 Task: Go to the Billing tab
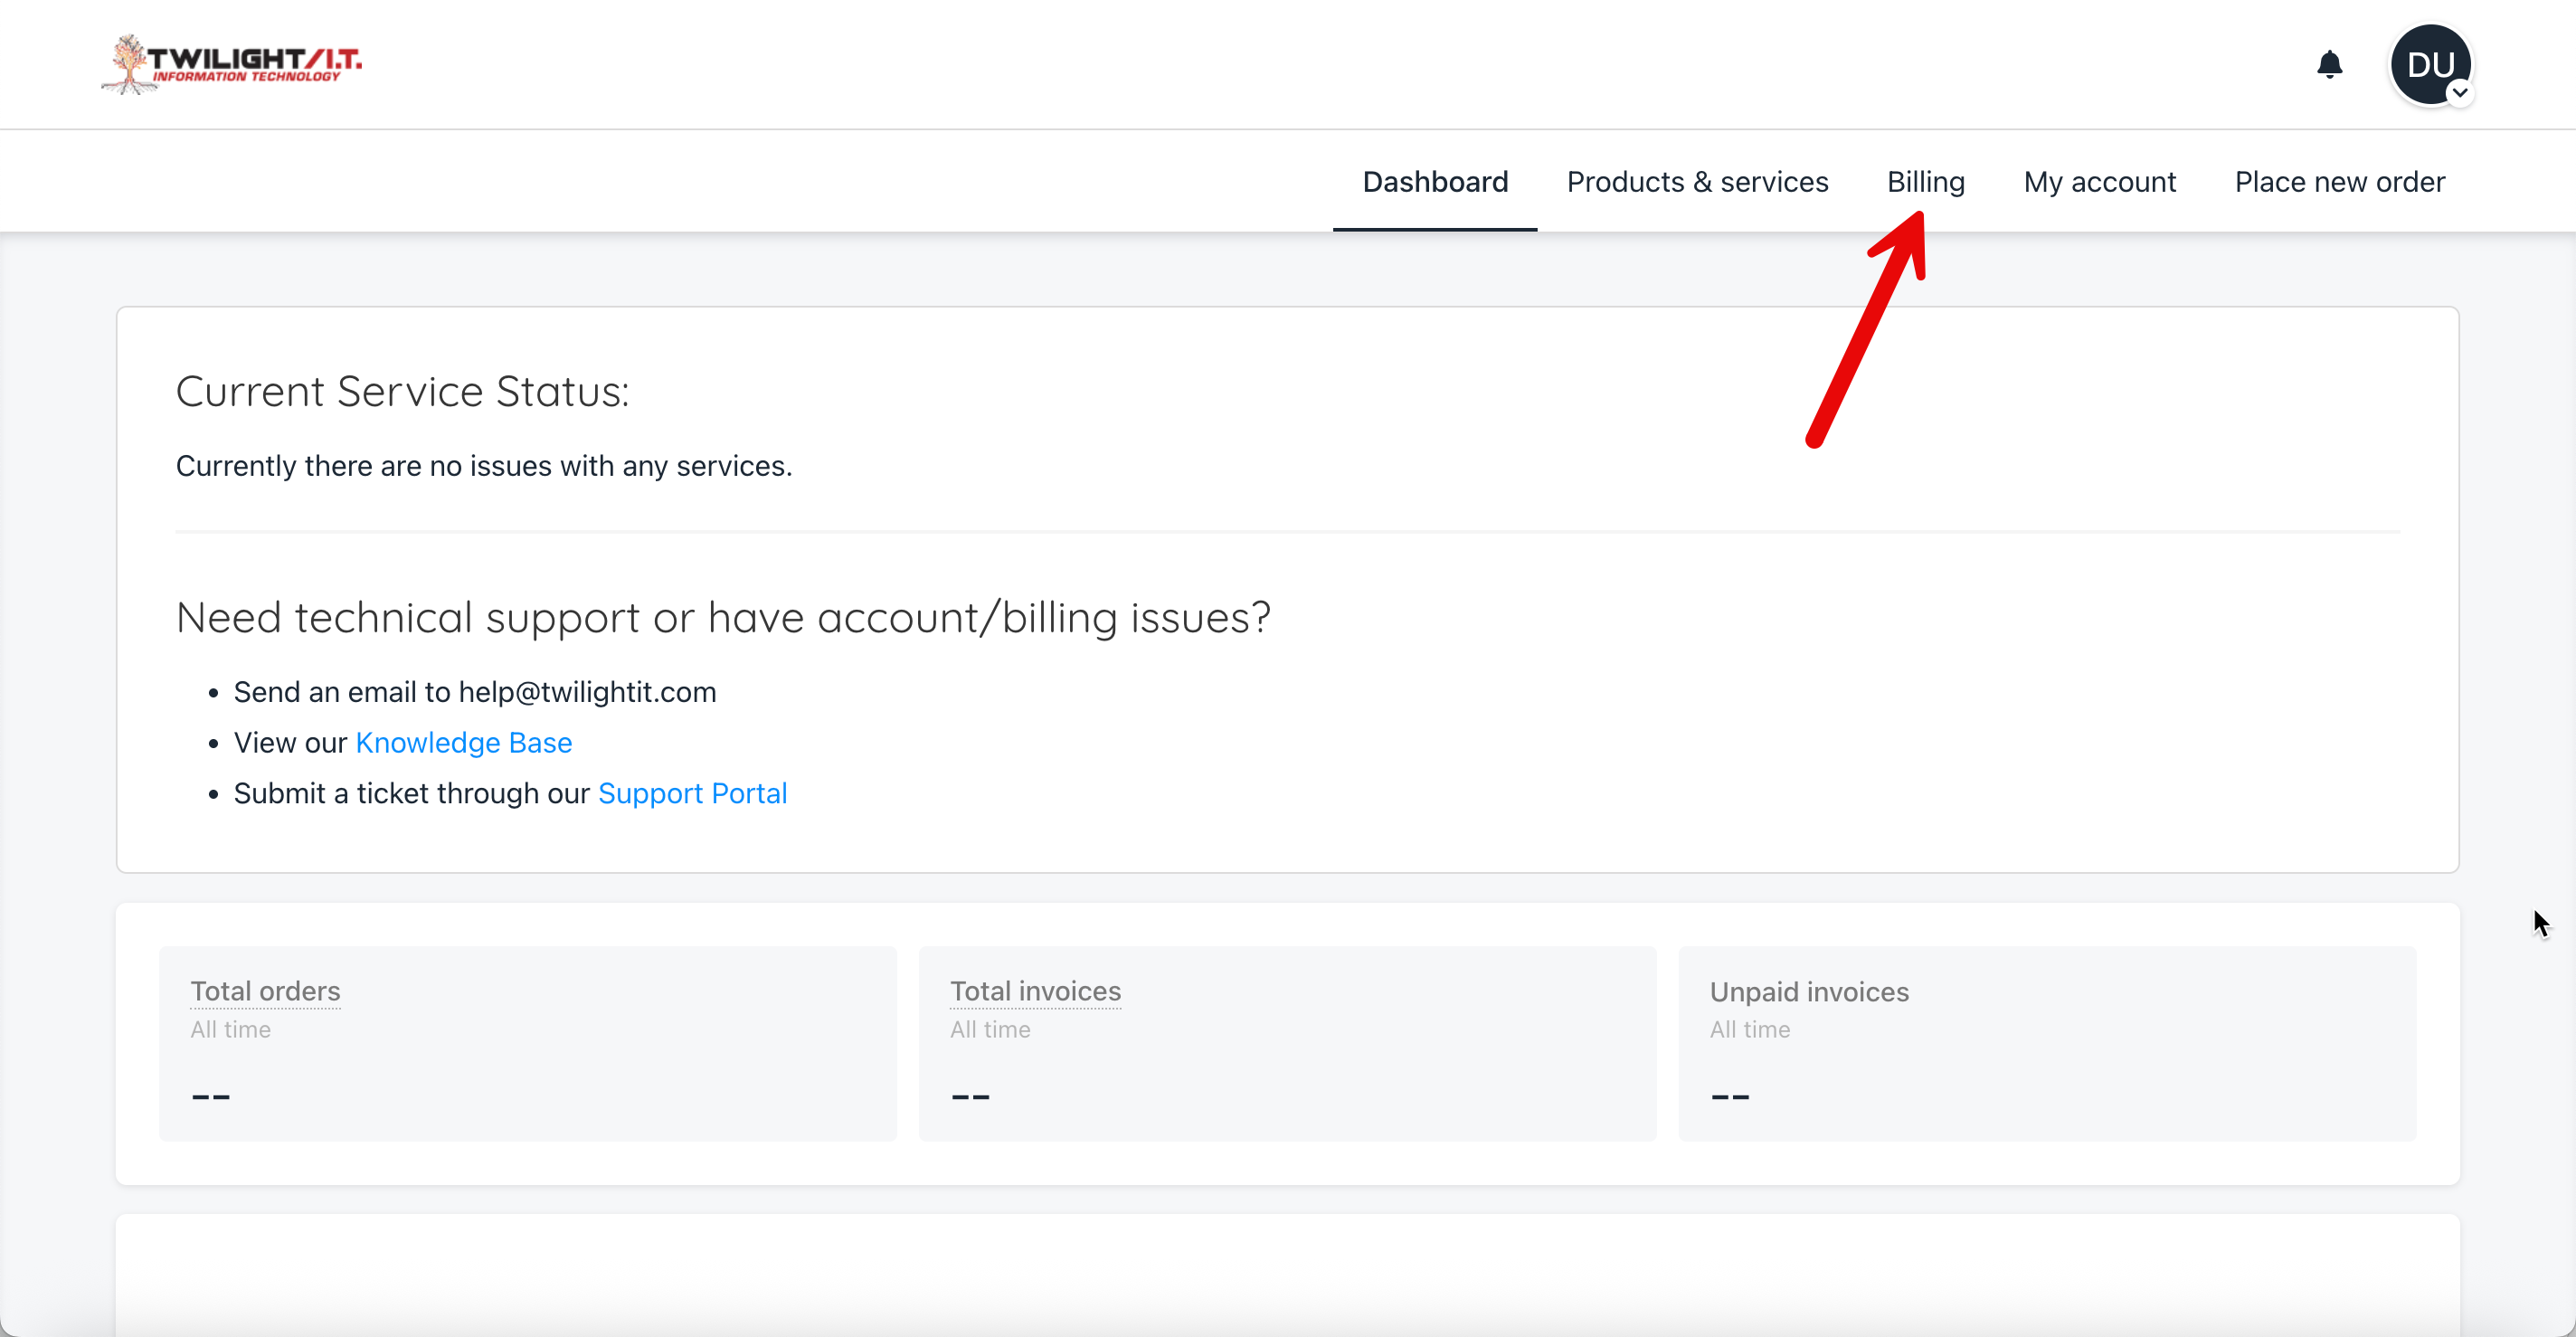point(1925,182)
